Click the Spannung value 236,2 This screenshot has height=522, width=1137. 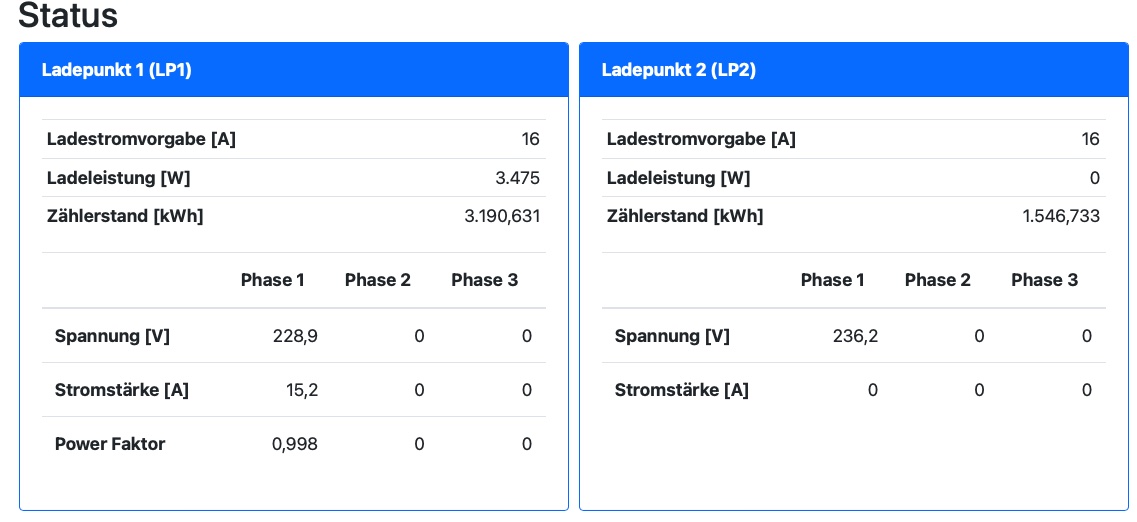pos(855,336)
